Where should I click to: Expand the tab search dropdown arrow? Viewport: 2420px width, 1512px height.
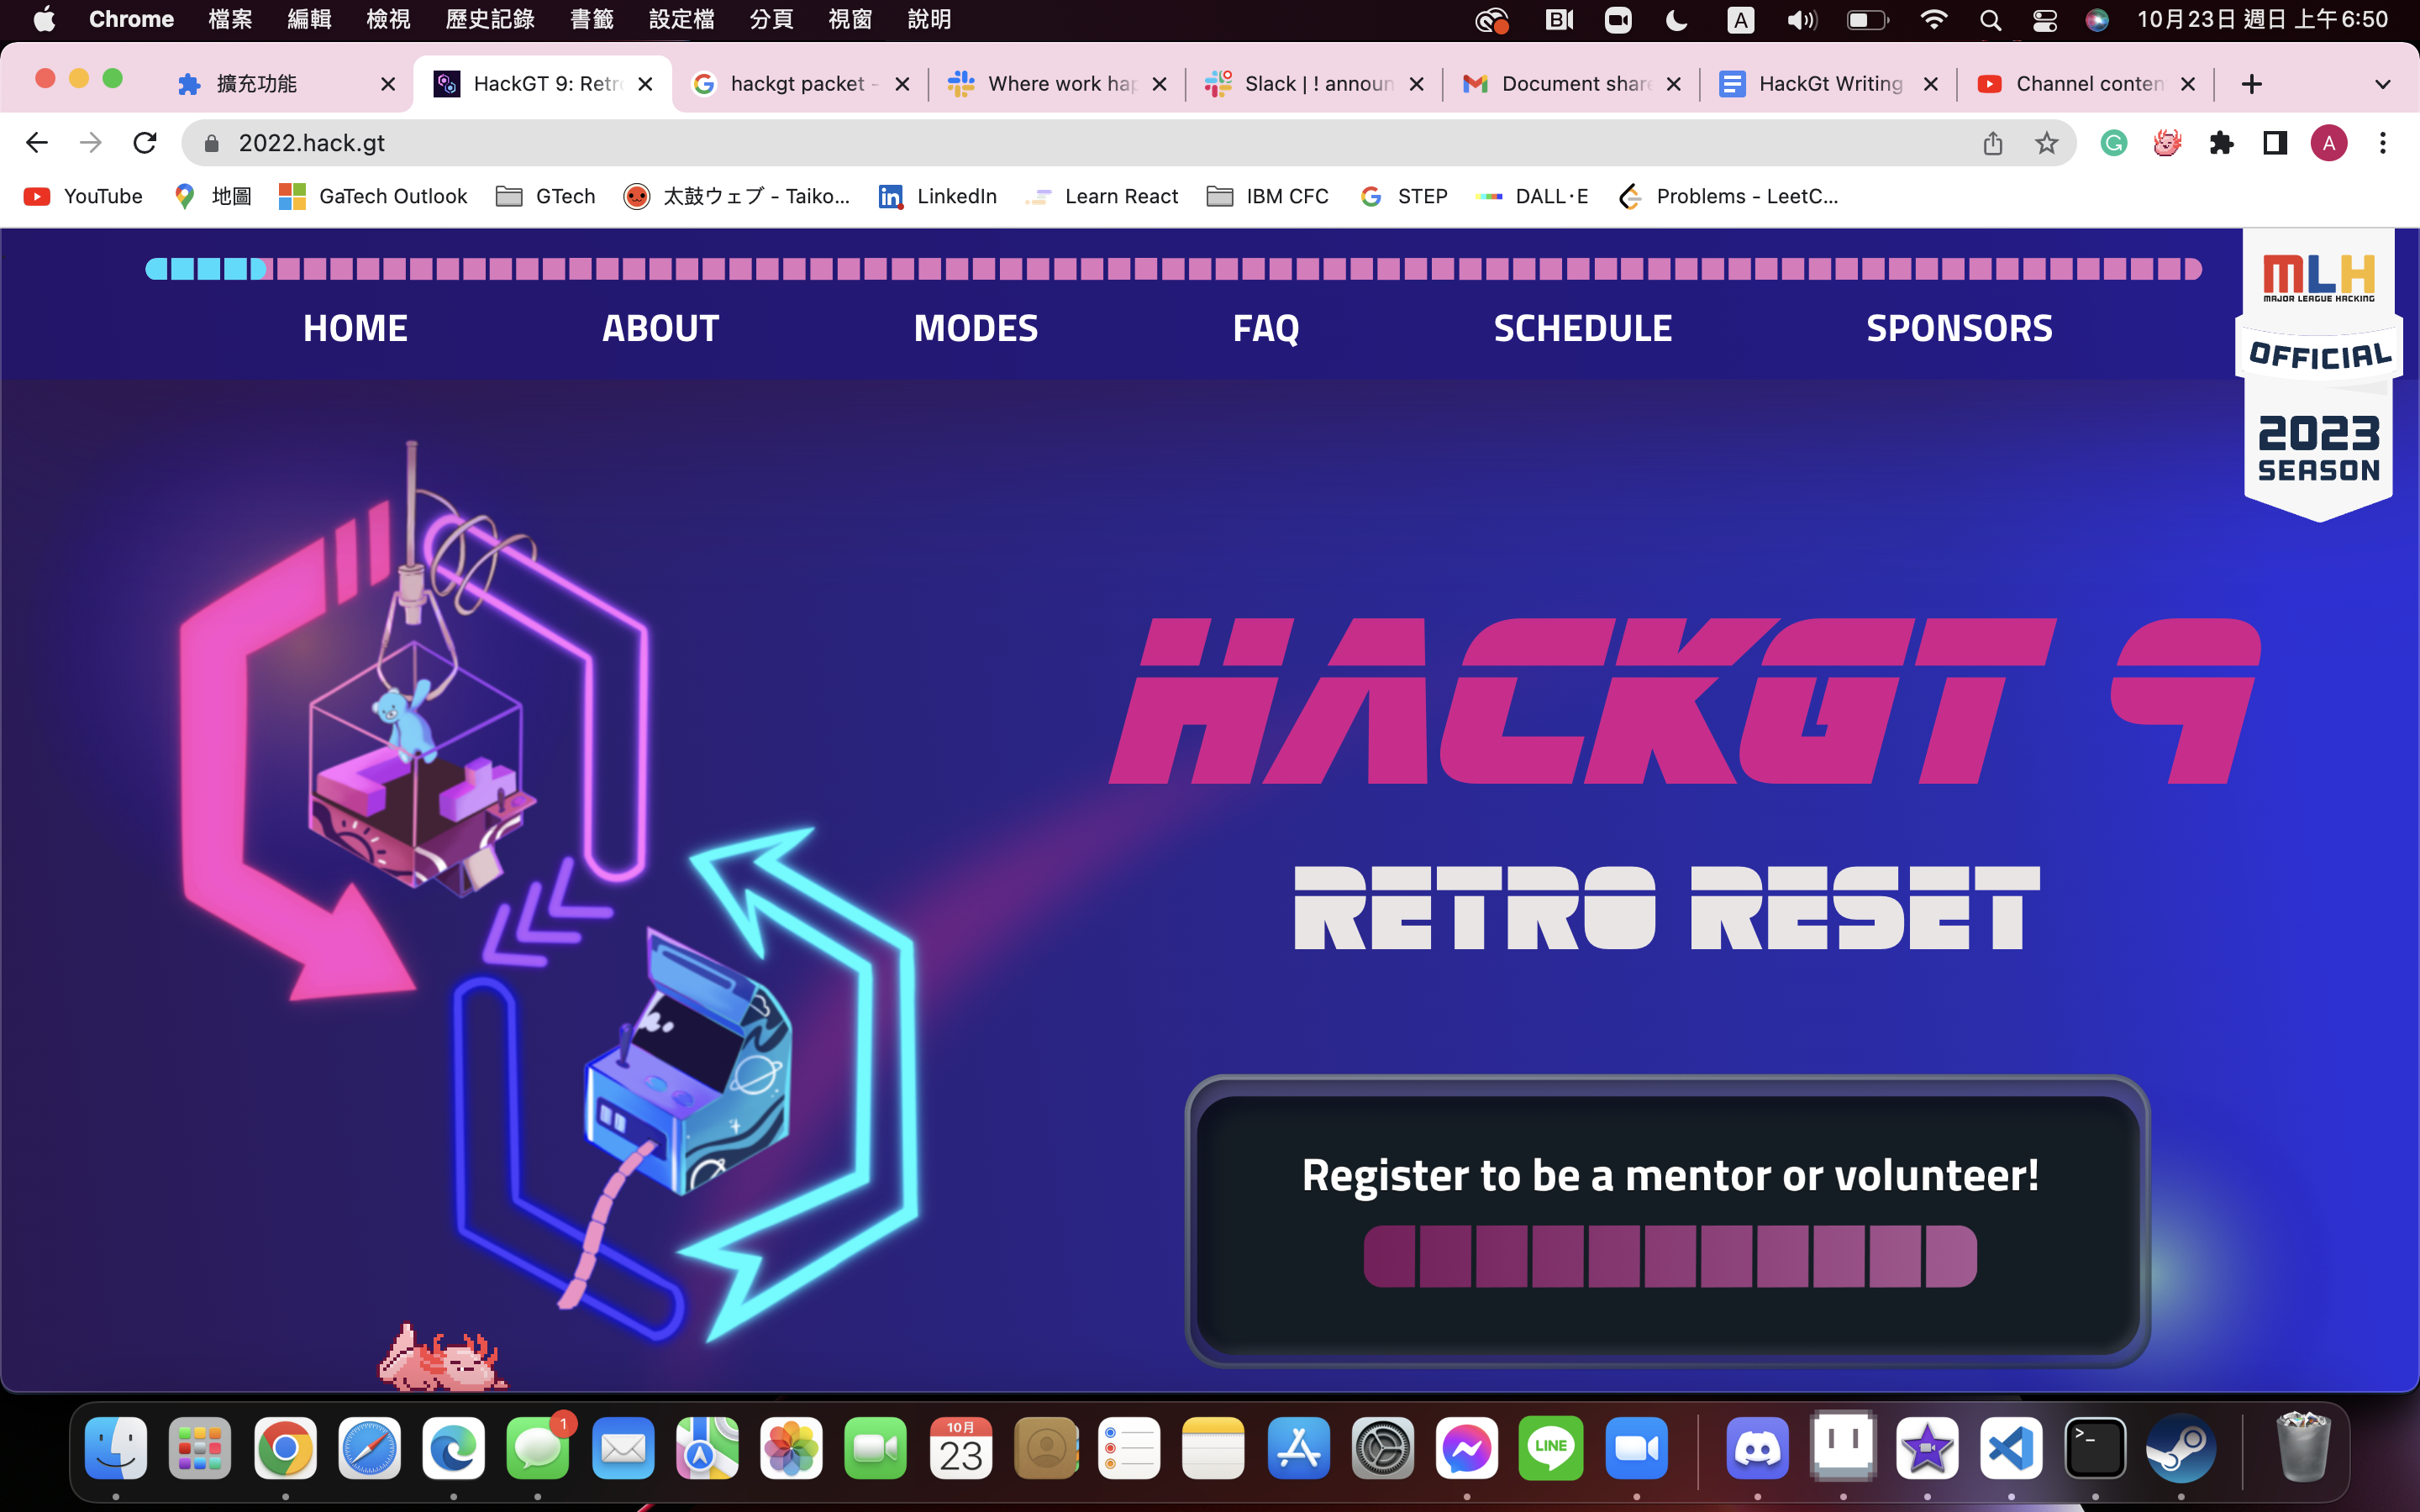point(2382,84)
